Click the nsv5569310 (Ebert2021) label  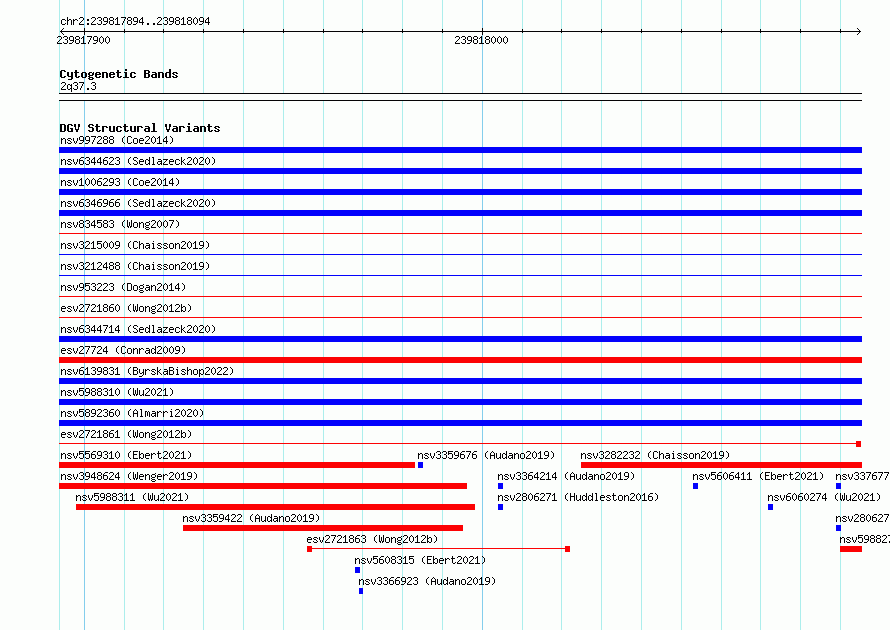pyautogui.click(x=126, y=455)
